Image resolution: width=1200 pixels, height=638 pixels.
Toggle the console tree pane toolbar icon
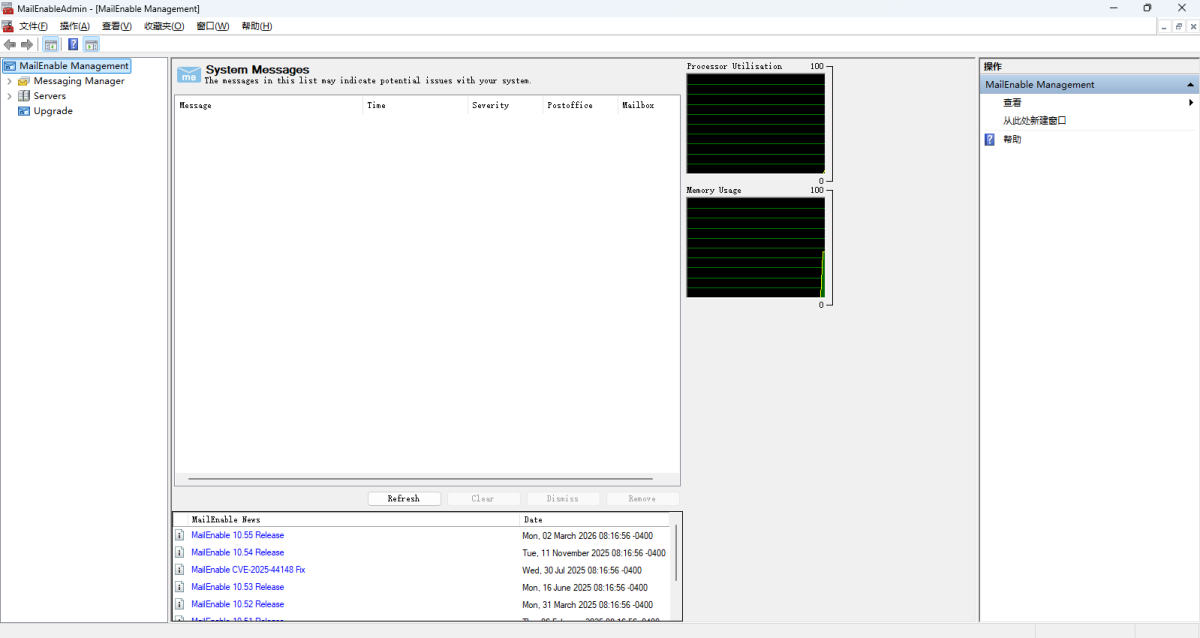point(50,45)
